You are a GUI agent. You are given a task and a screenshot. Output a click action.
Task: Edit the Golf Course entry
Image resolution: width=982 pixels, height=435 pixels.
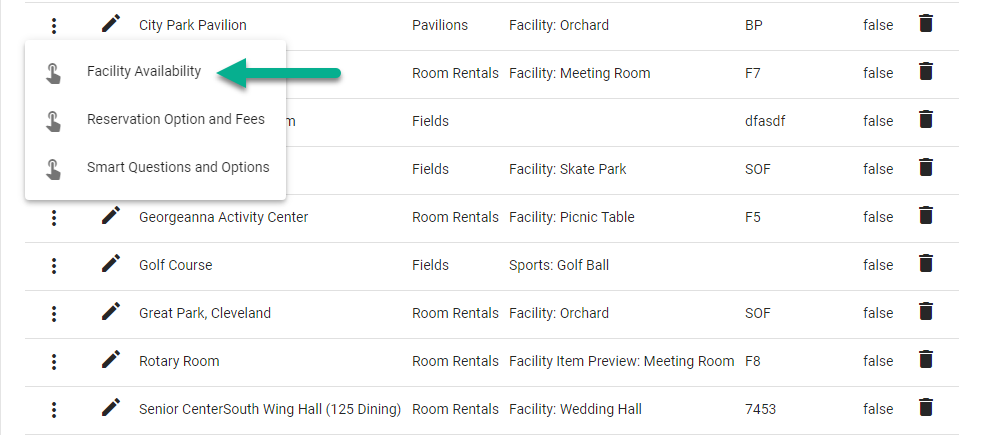[x=111, y=264]
